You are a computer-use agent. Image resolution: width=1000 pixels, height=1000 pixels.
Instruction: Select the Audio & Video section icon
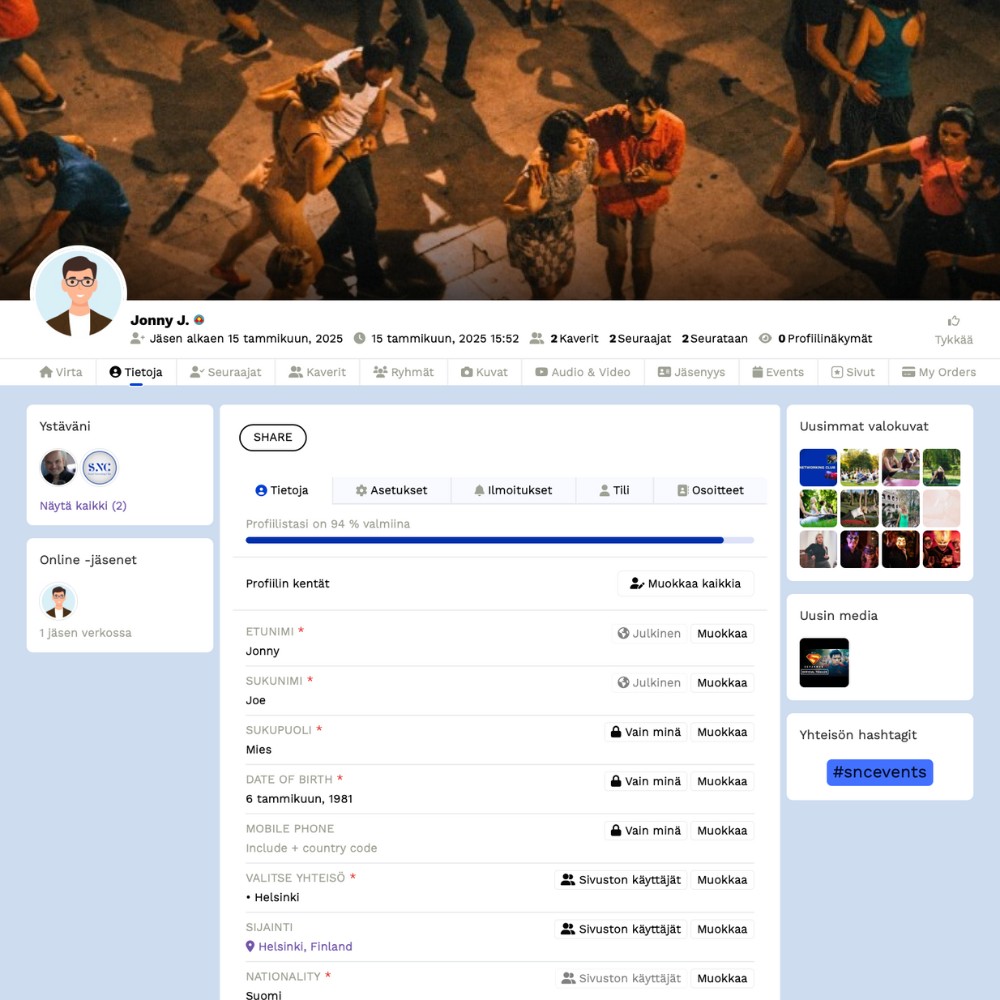[x=540, y=371]
